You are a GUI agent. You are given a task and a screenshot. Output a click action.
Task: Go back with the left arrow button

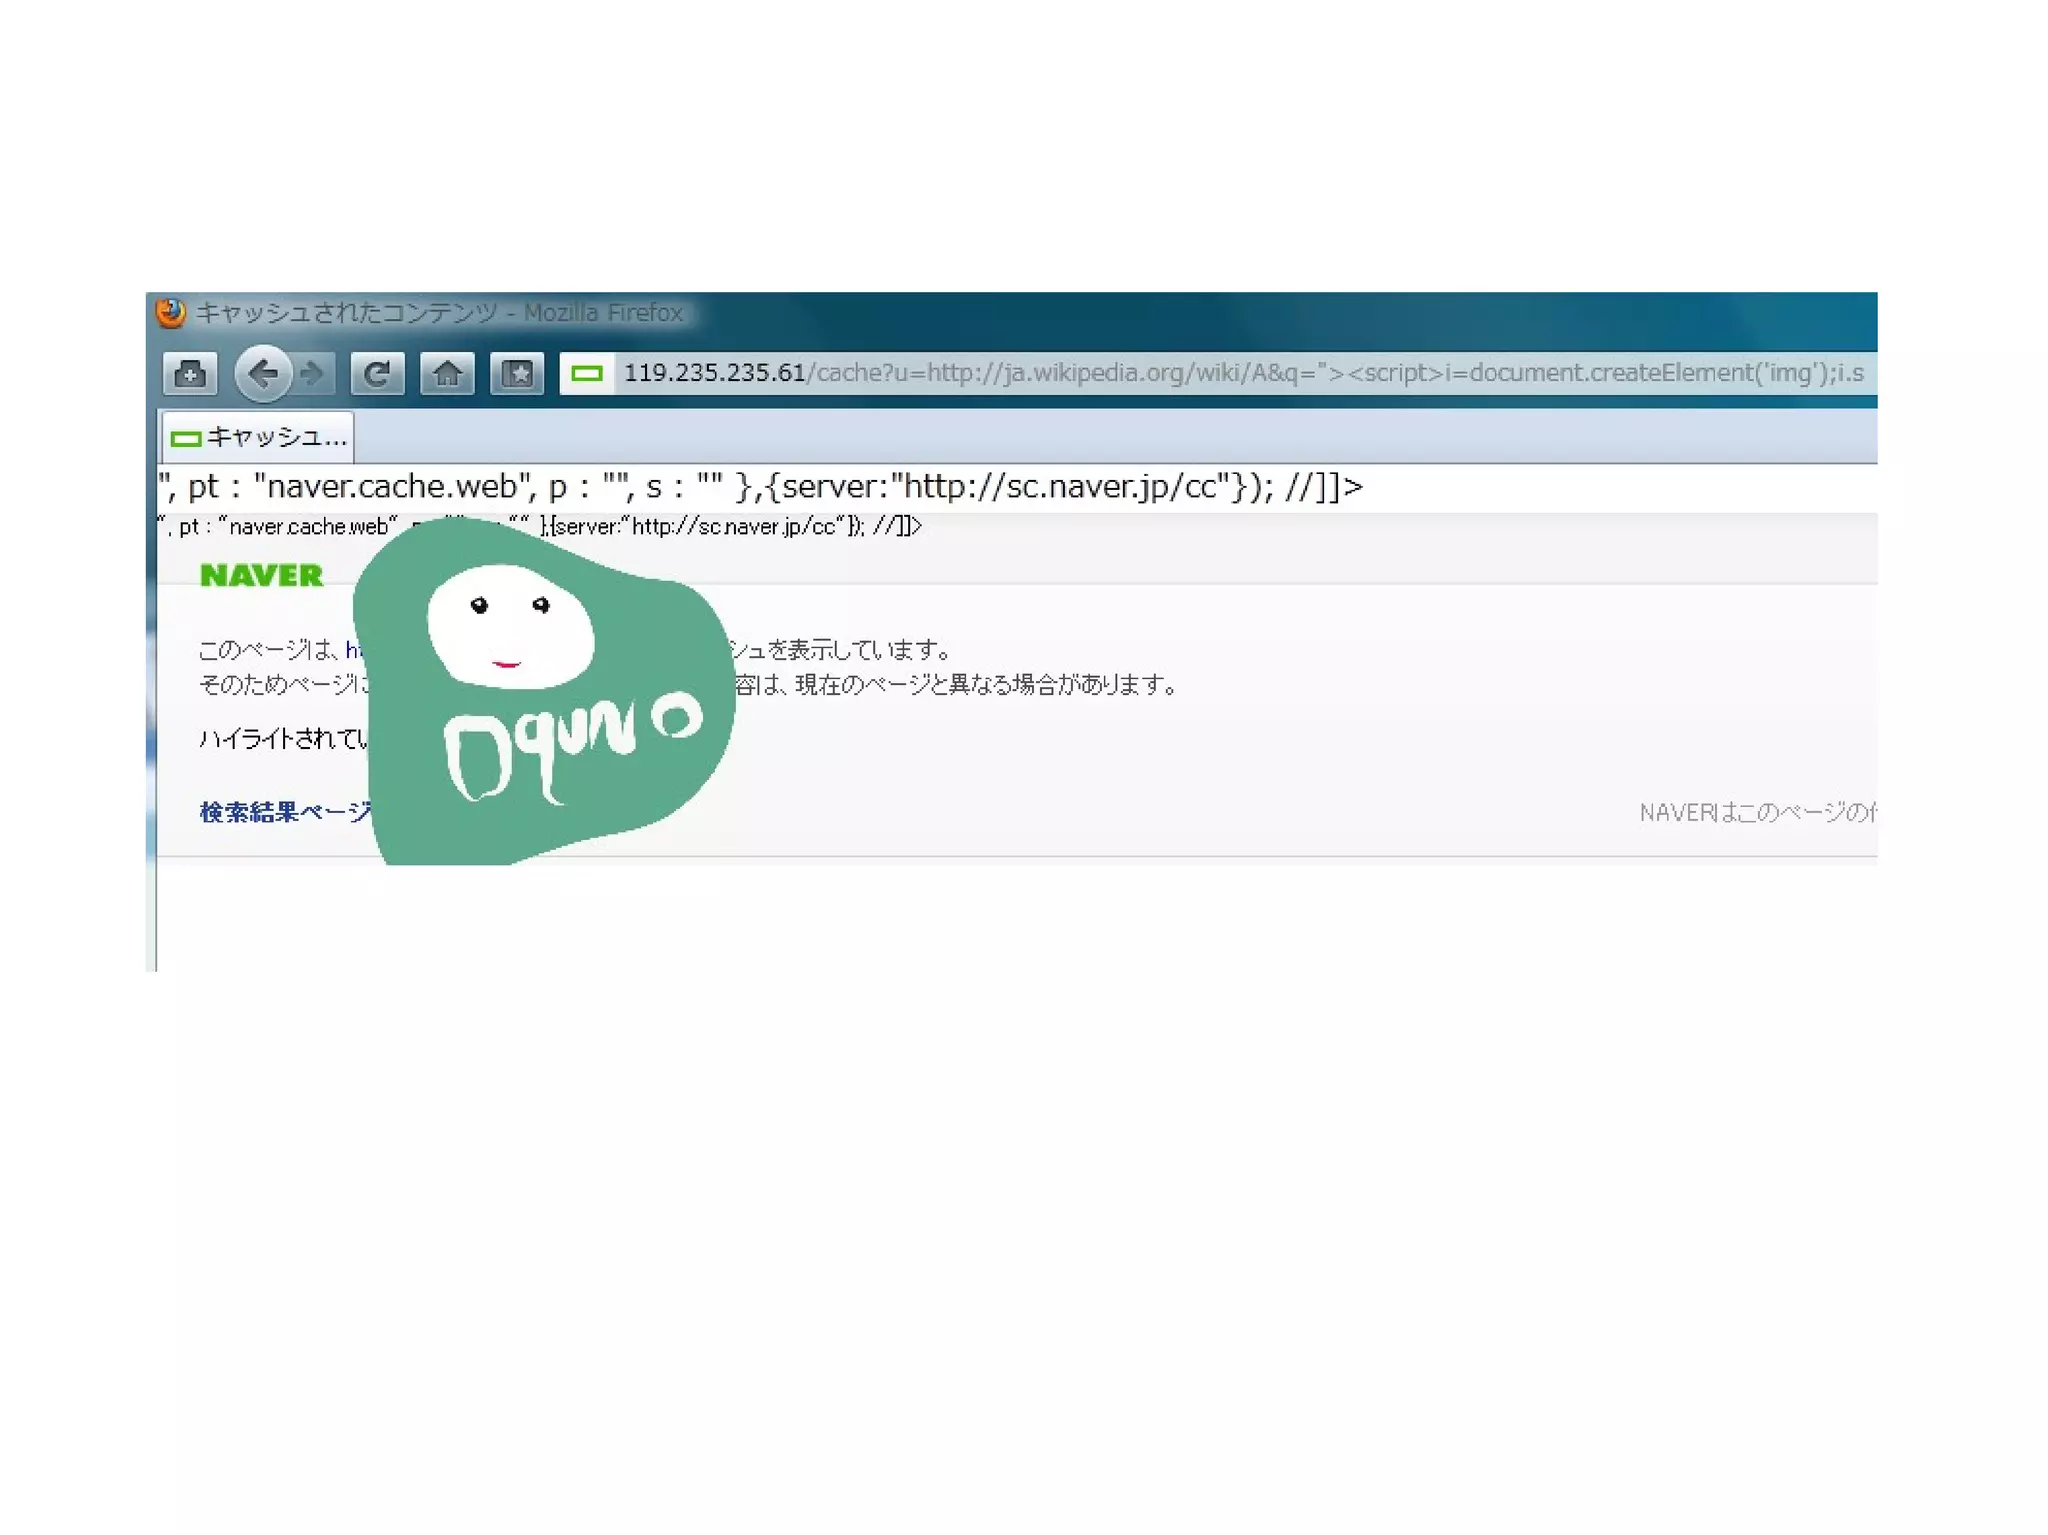(x=262, y=374)
